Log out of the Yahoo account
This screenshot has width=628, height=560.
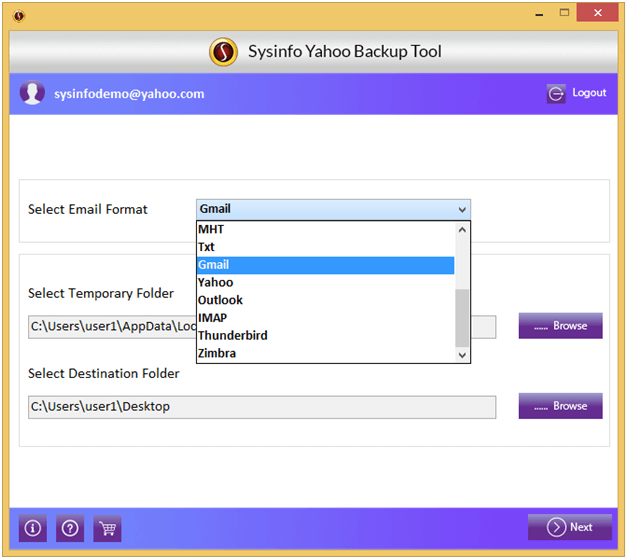tap(577, 94)
